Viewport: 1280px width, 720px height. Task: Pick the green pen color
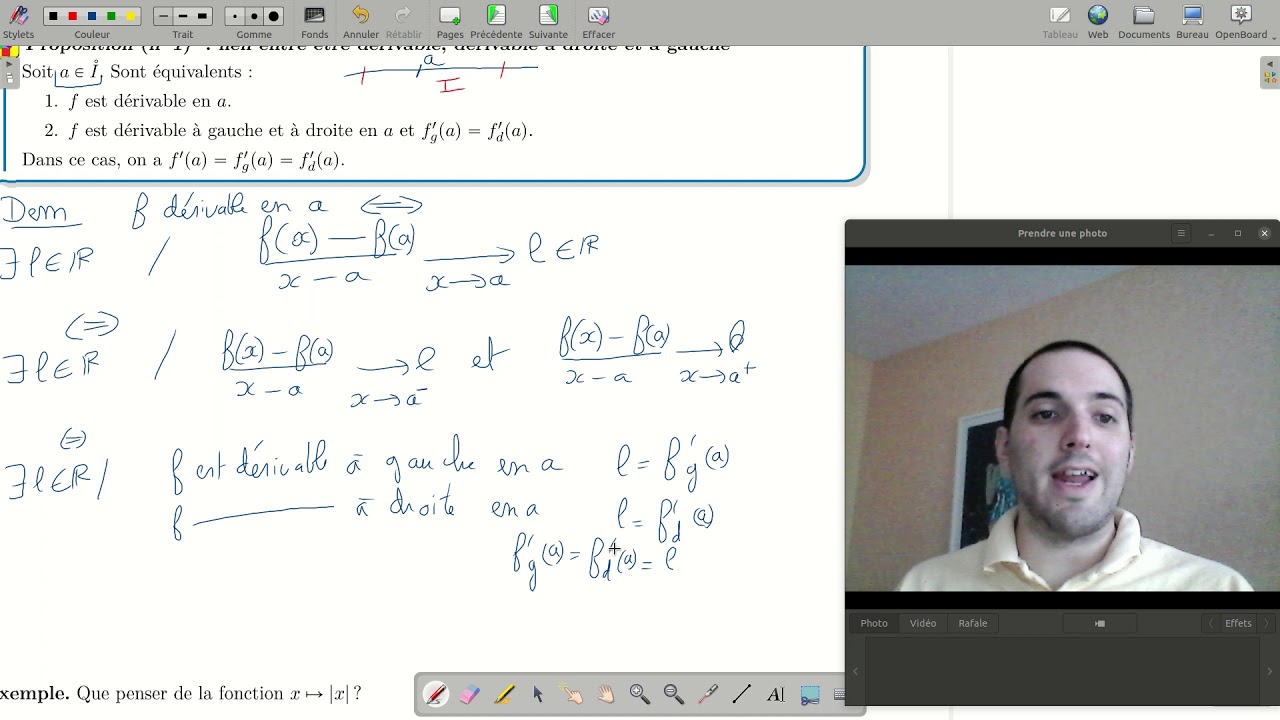point(111,17)
